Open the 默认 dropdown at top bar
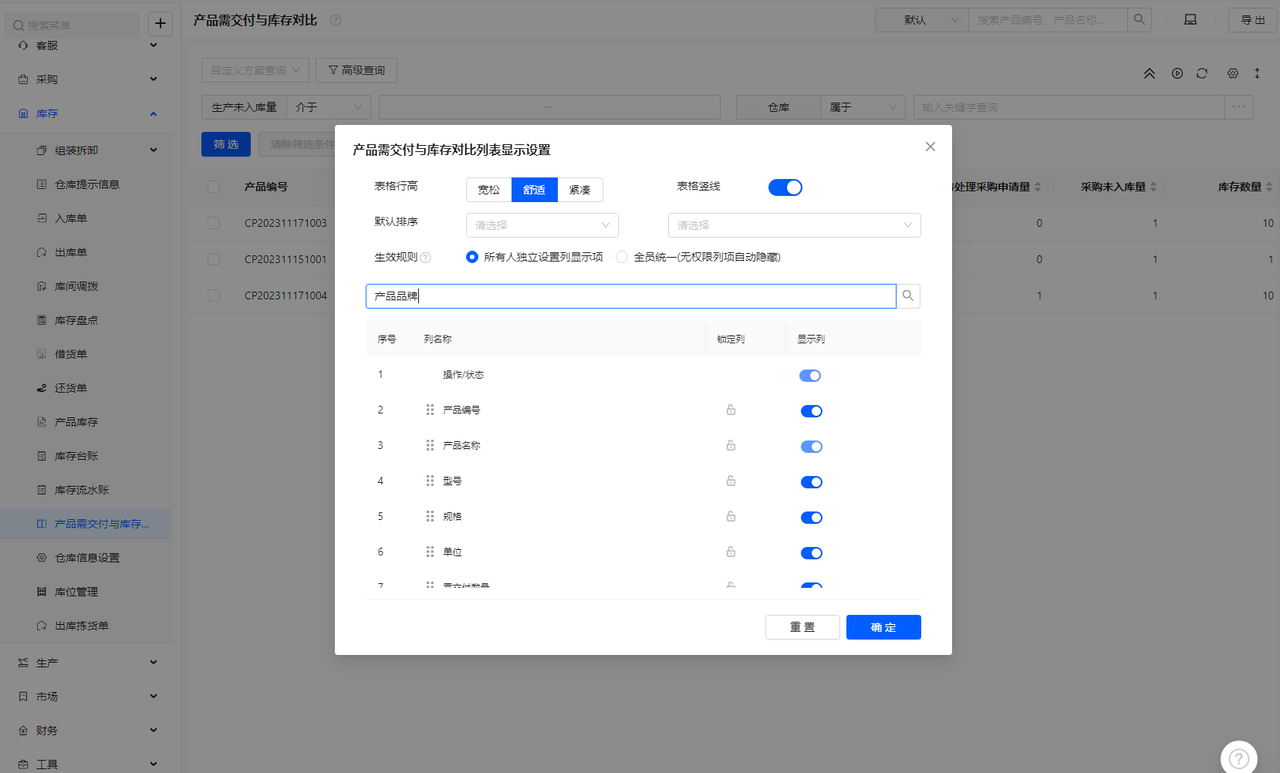Screen dimensions: 1280x773 tap(921, 20)
